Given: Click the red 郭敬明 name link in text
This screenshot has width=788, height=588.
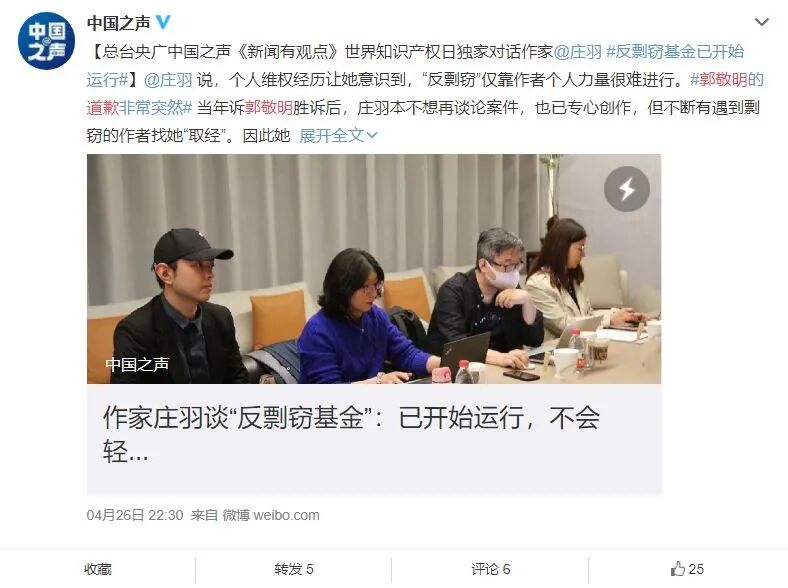Looking at the screenshot, I should 268,108.
